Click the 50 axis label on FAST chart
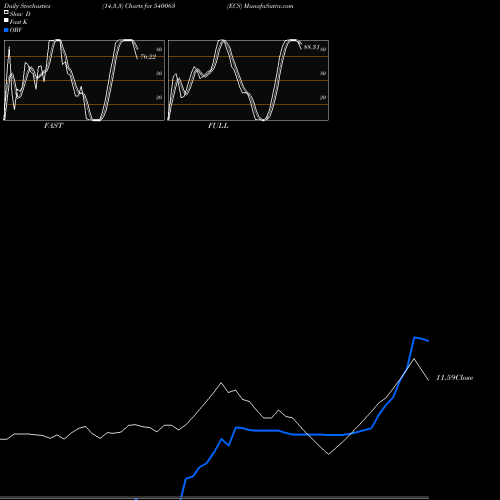The height and width of the screenshot is (500, 500). pos(159,73)
